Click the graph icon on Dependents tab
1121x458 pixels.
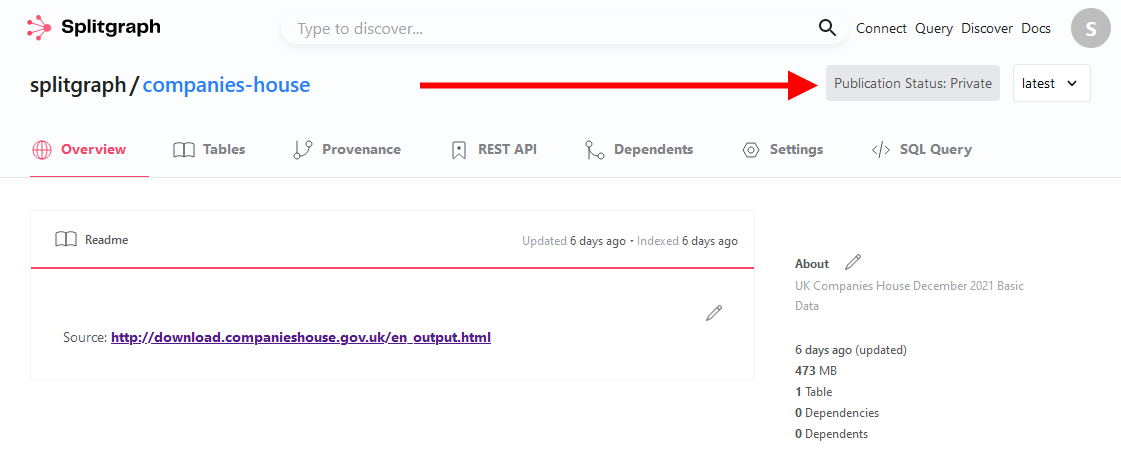(595, 150)
